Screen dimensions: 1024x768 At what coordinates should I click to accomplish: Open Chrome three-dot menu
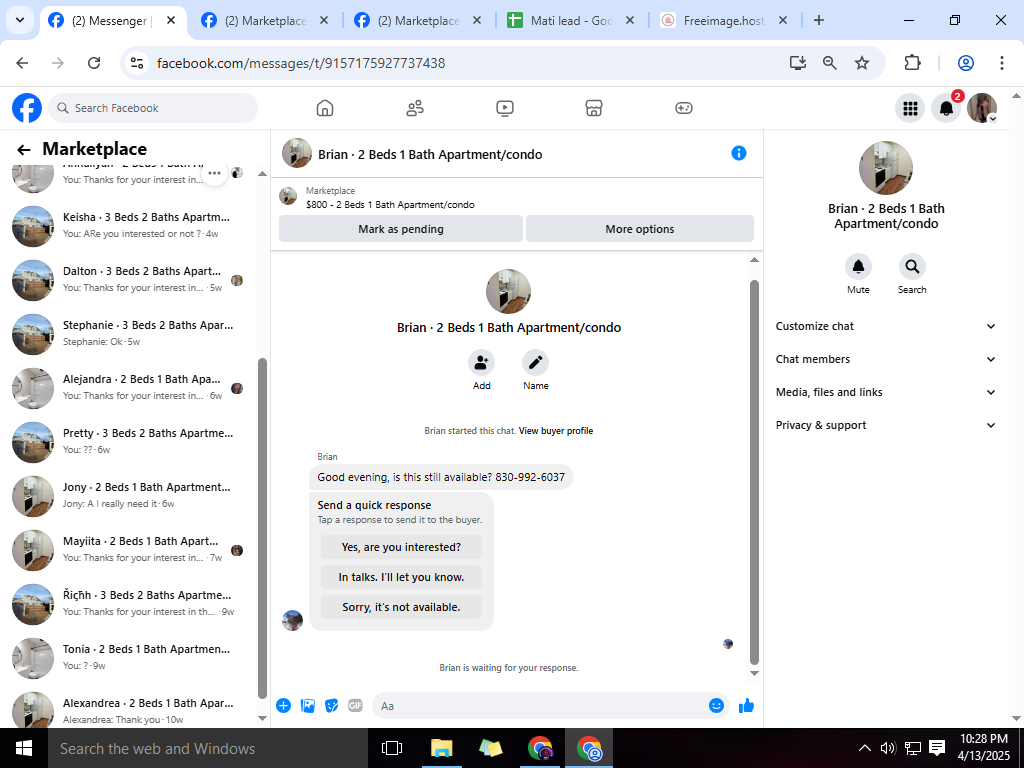pyautogui.click(x=1001, y=63)
